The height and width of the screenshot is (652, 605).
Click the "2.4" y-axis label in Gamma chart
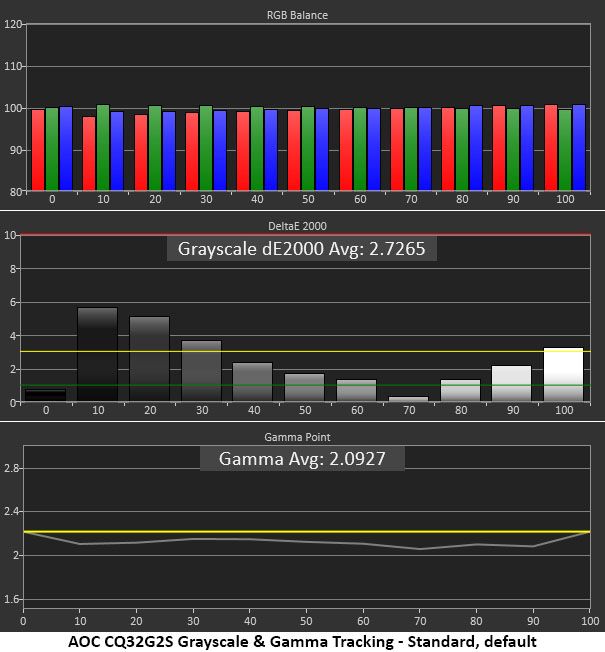[x=11, y=511]
